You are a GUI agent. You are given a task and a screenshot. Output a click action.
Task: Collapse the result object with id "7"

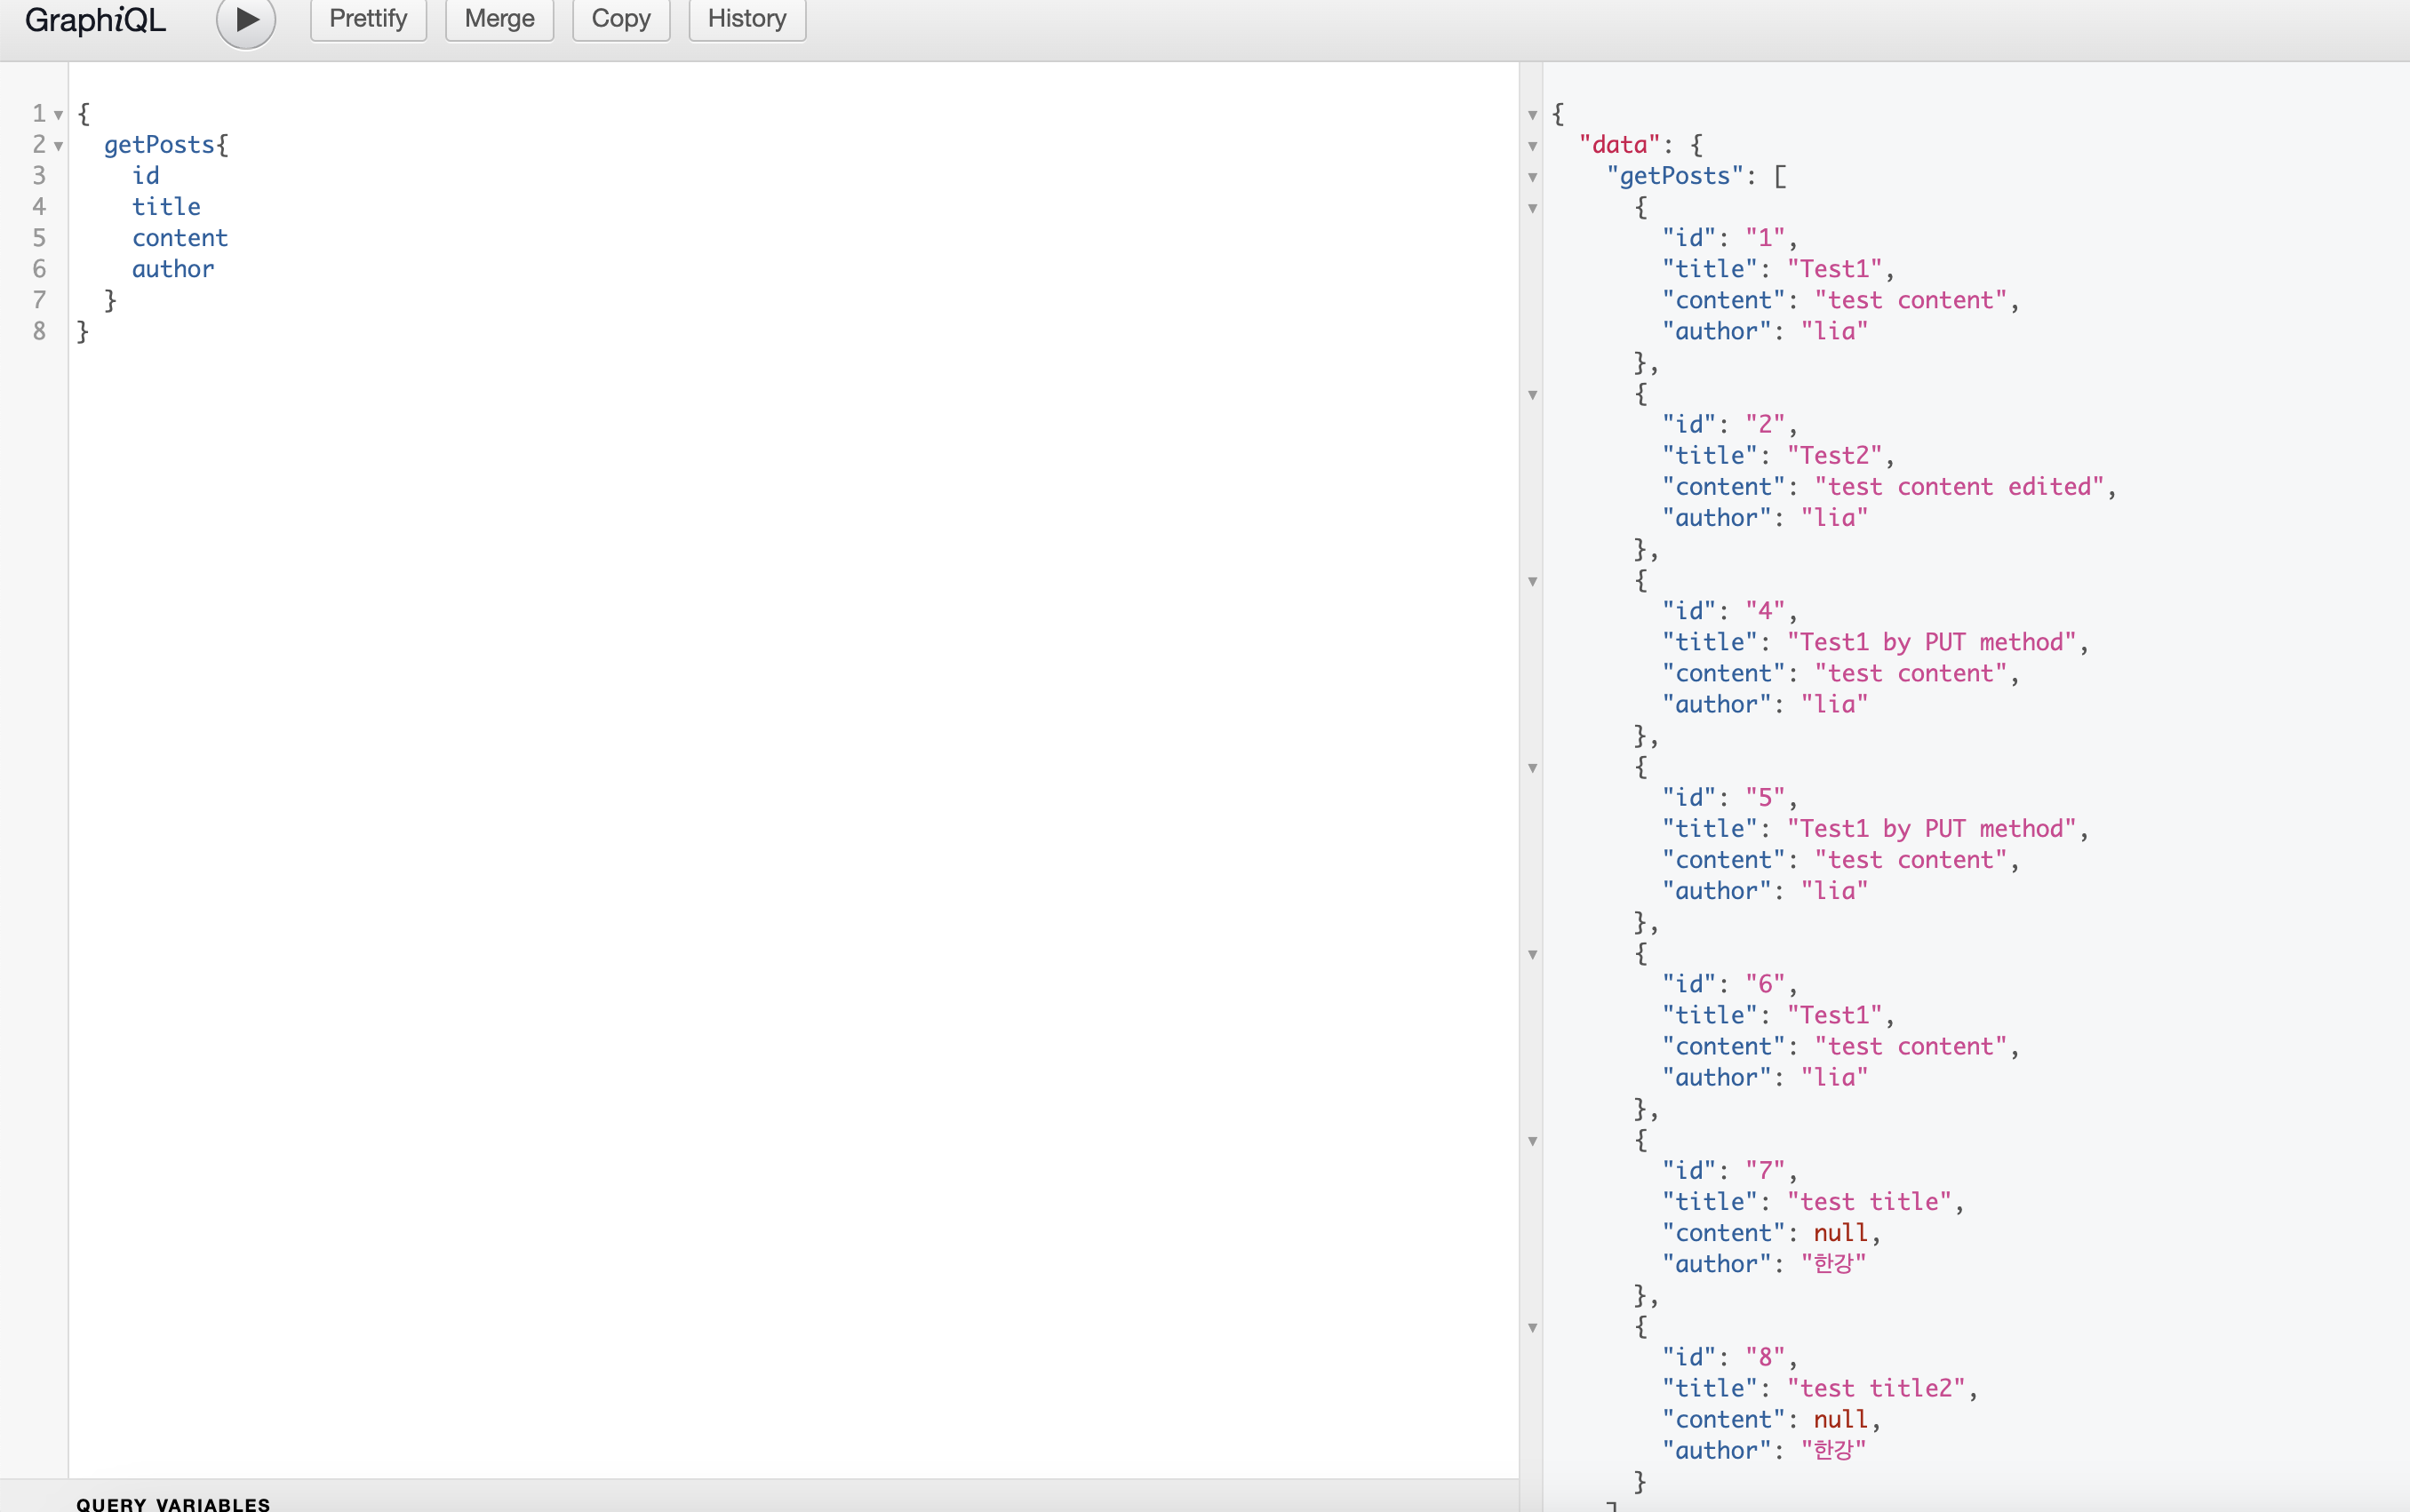coord(1532,1141)
